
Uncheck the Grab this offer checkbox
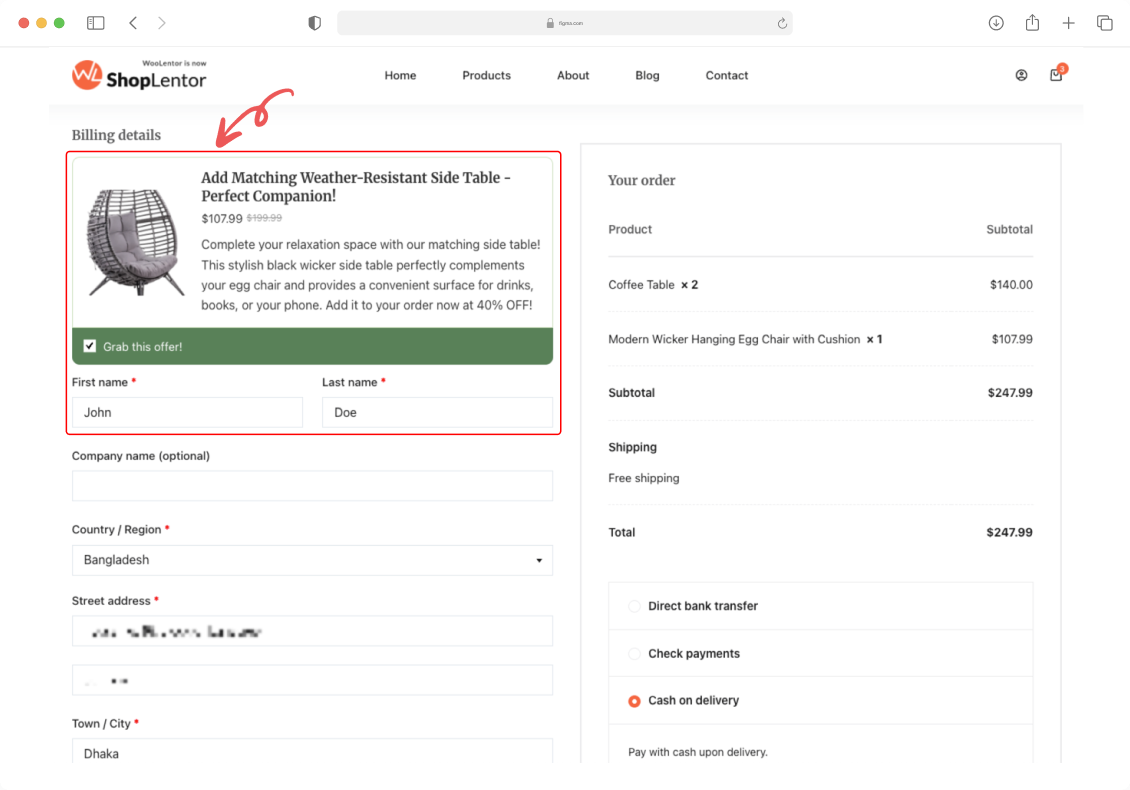pos(89,346)
